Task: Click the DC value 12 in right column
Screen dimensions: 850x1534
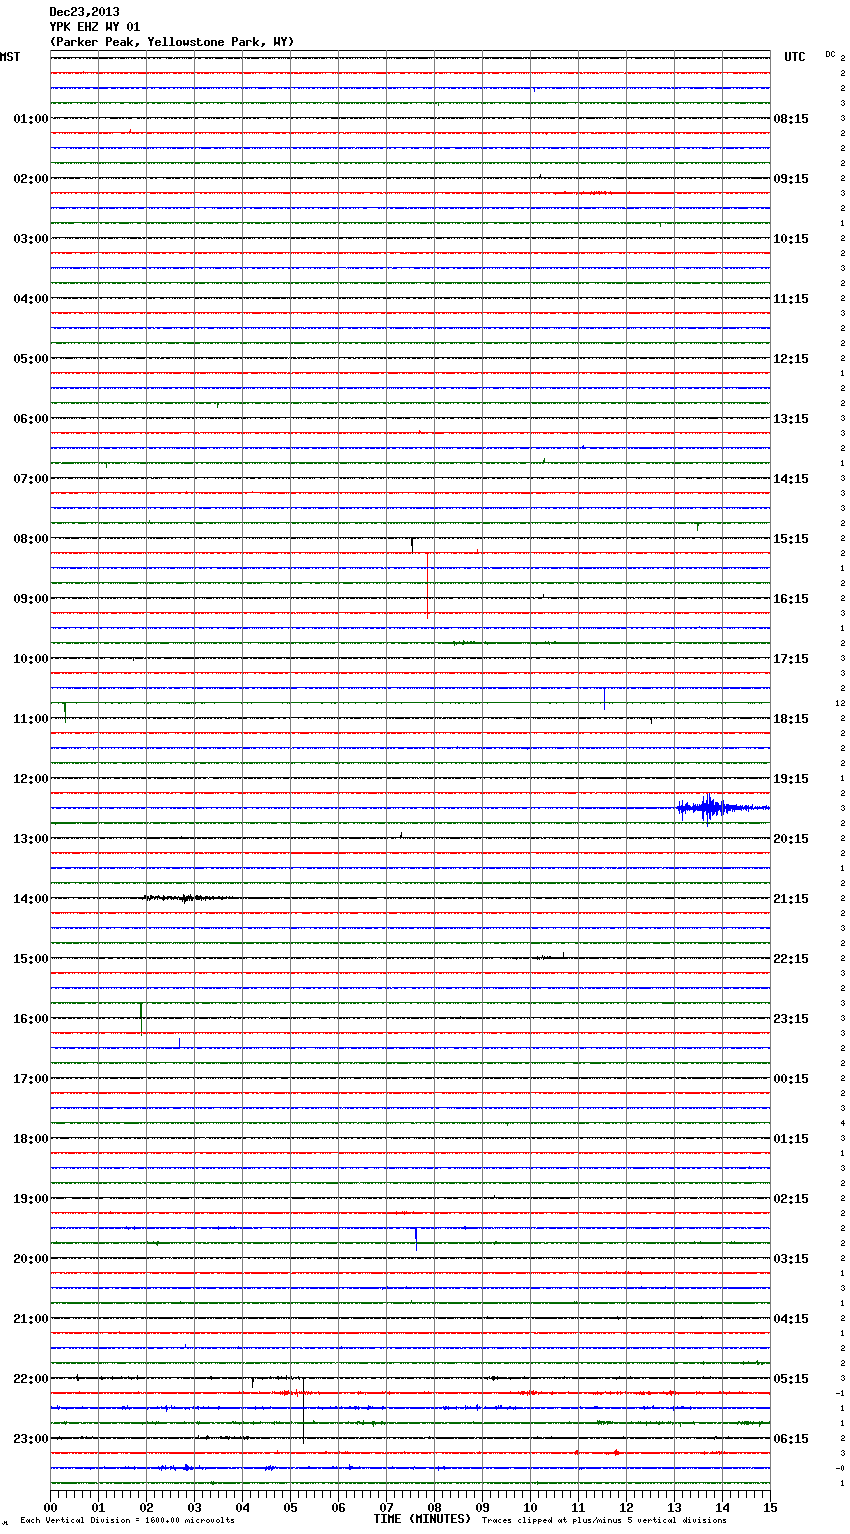Action: click(x=840, y=704)
